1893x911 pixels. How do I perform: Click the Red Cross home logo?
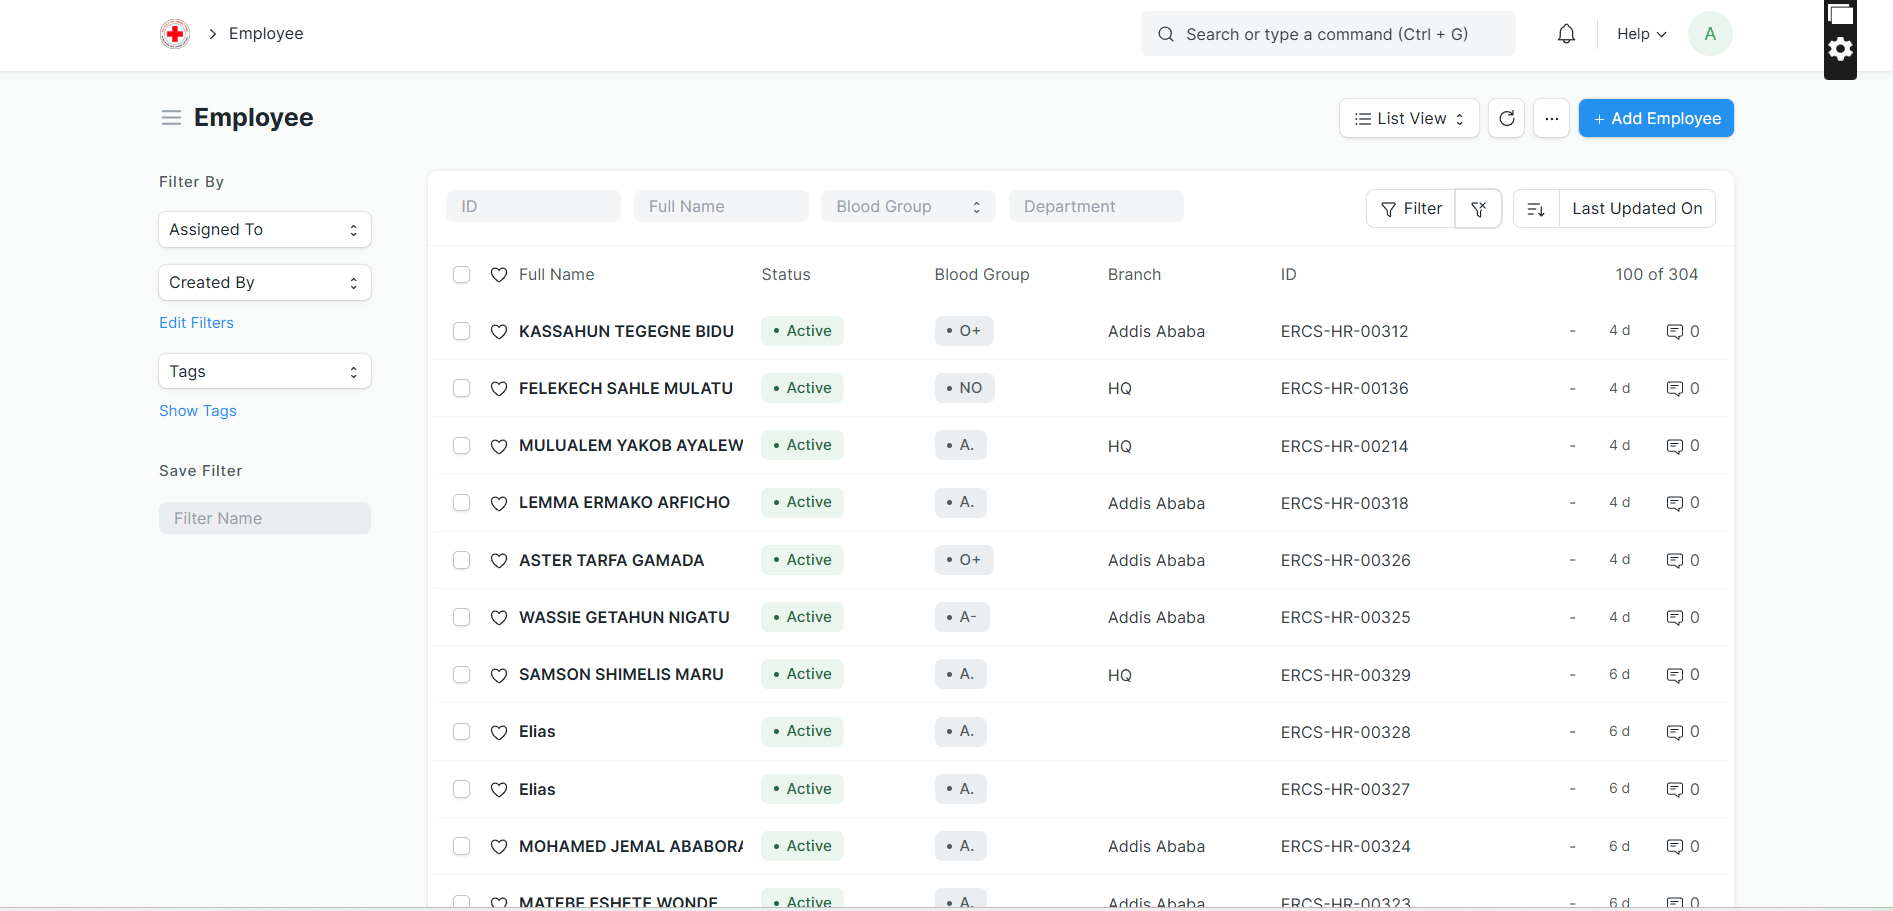click(x=175, y=34)
